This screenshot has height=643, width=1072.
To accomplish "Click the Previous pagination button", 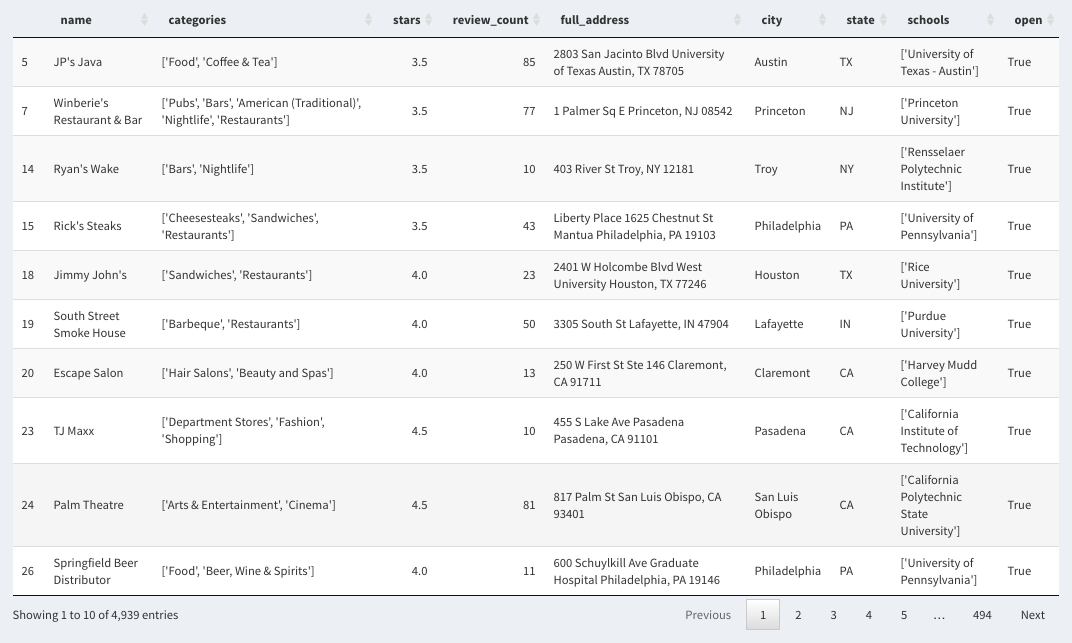I will pos(708,615).
